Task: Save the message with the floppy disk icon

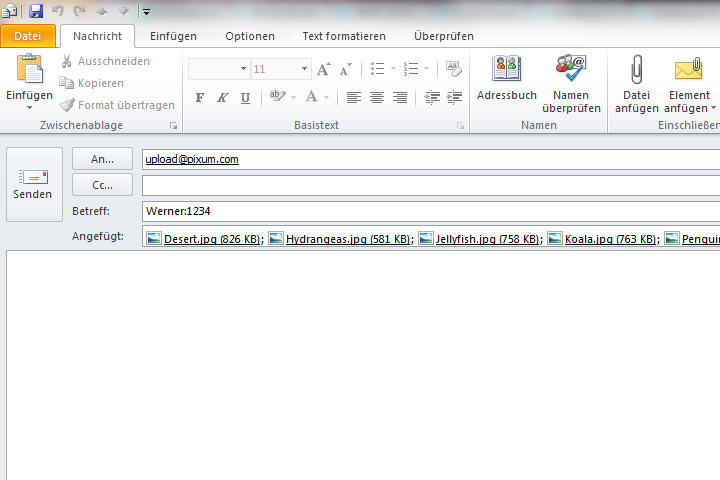Action: click(x=36, y=11)
